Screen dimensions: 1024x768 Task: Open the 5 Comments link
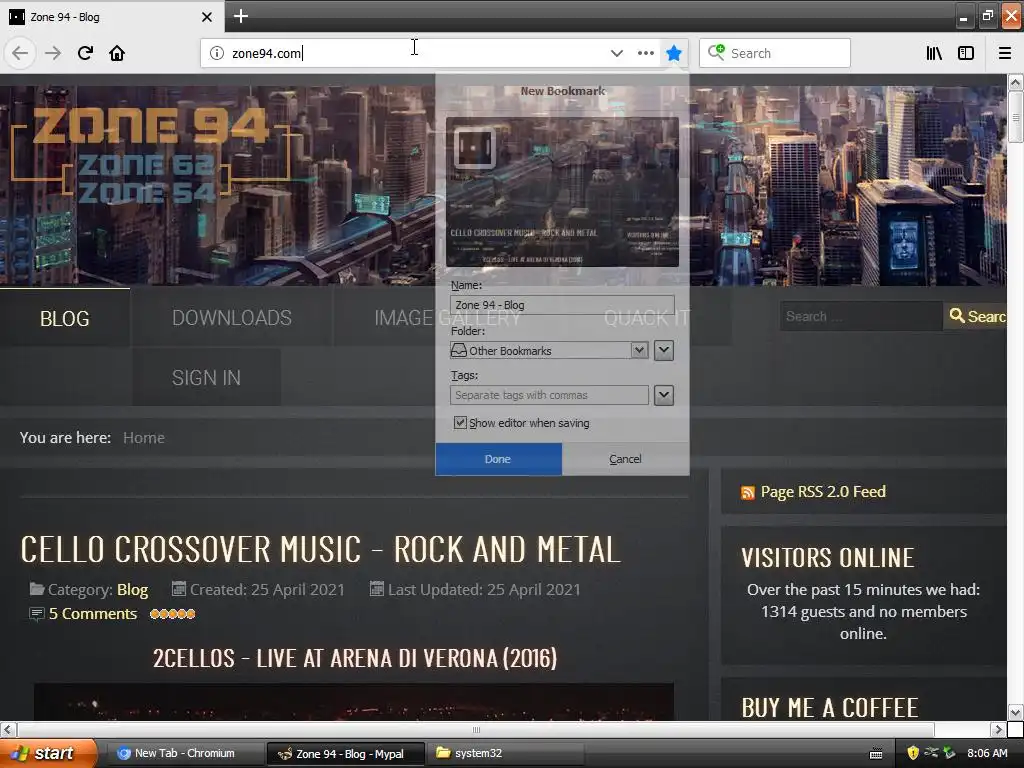(x=93, y=614)
